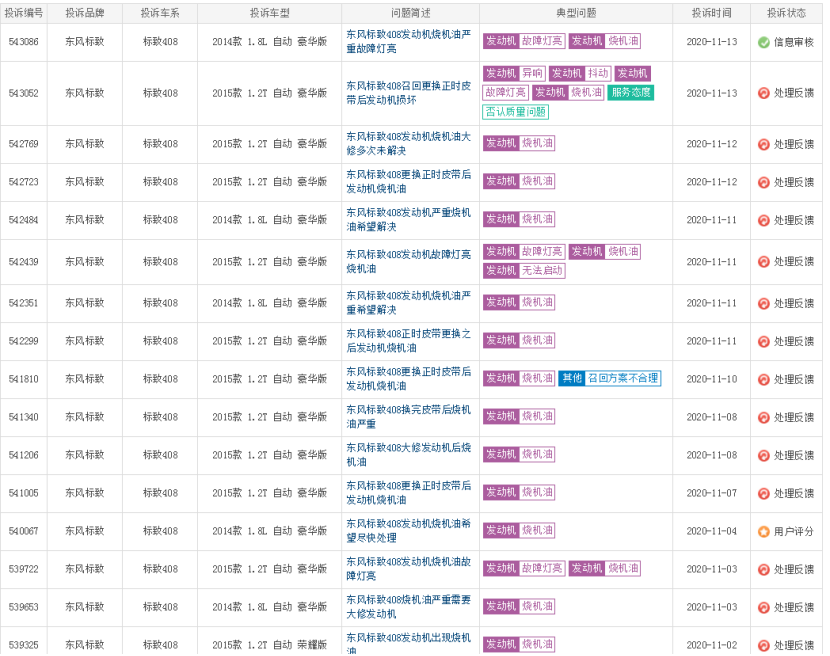Click red status icon in row 542723
830x656 pixels.
[x=763, y=182]
